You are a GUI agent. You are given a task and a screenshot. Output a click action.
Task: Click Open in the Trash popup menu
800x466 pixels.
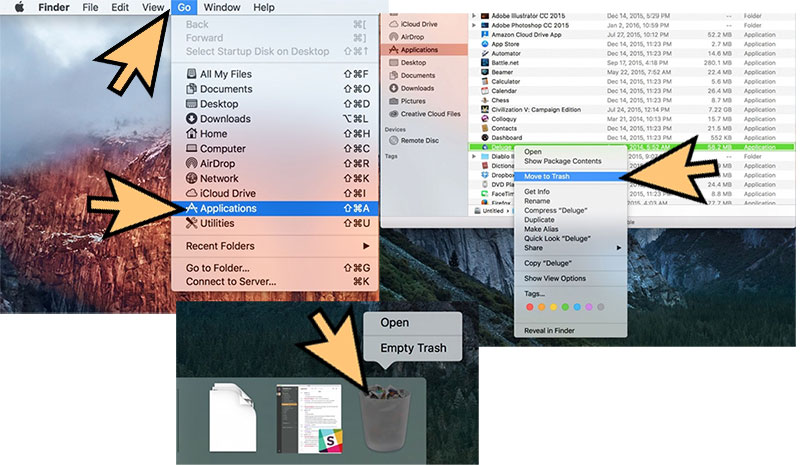[394, 323]
